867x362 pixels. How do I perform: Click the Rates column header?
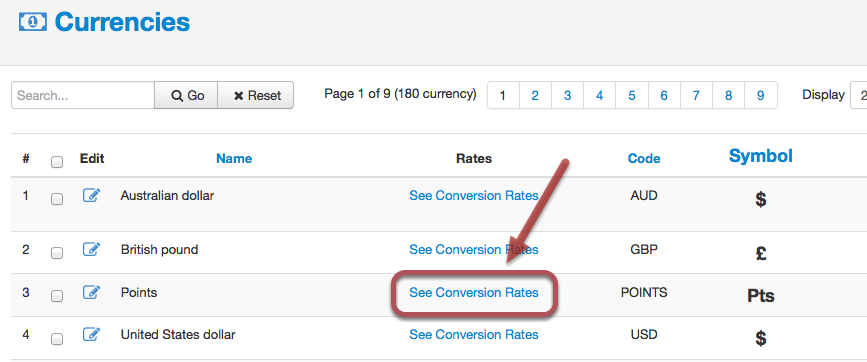coord(474,159)
